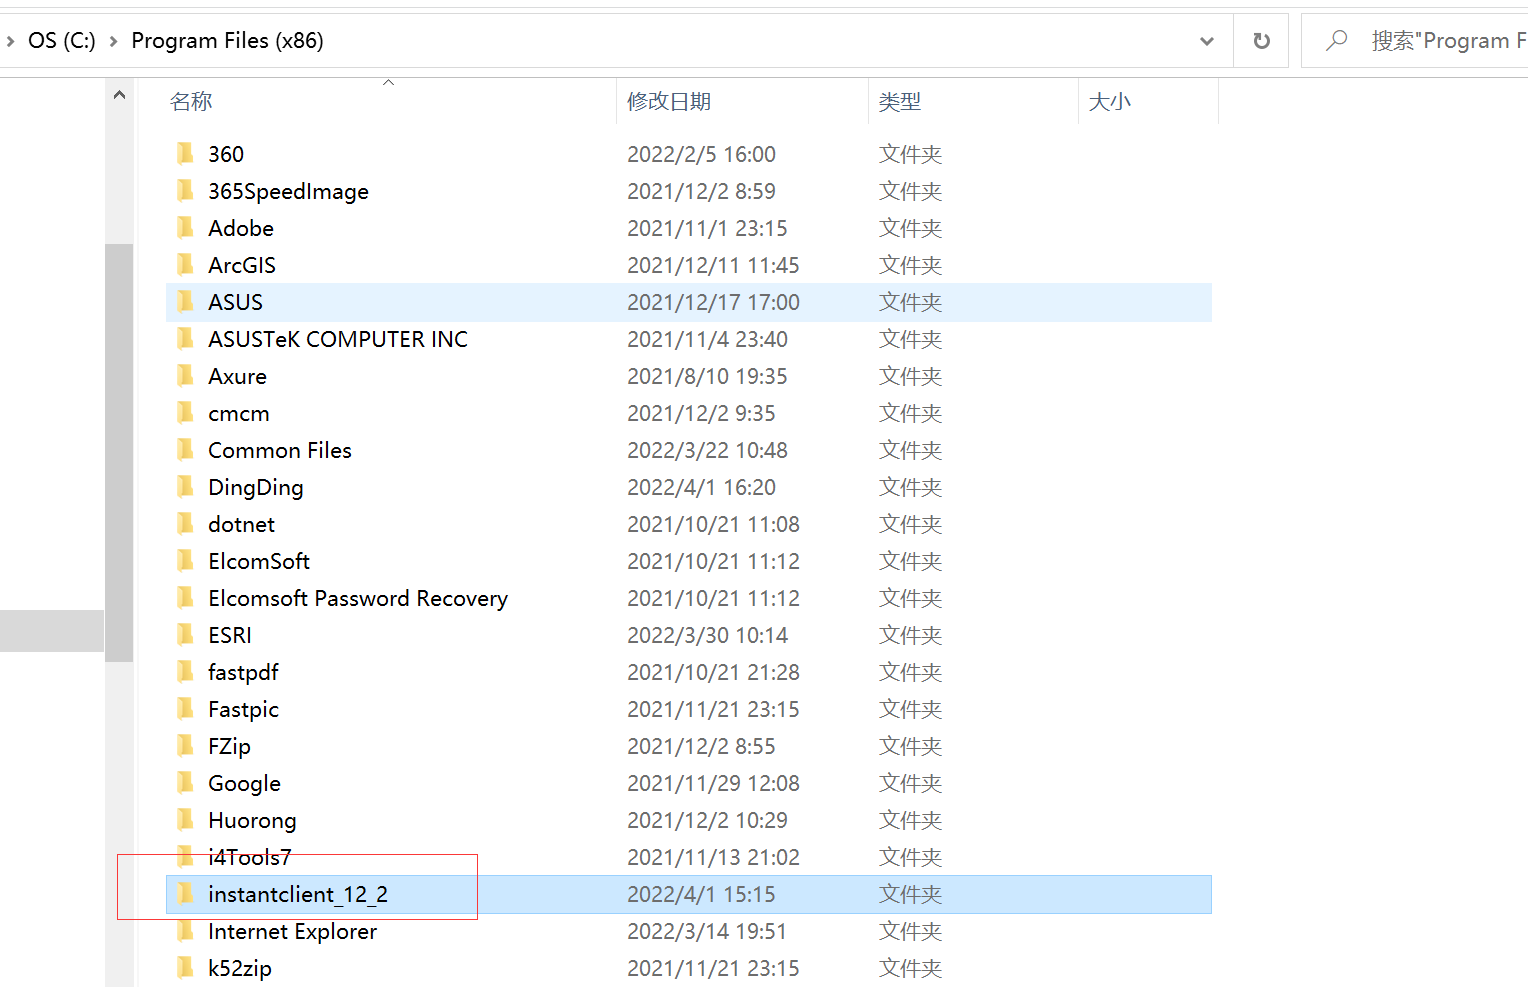Select the ASUSTeK COMPUTER INC folder name
Viewport: 1528px width, 987px height.
(338, 339)
